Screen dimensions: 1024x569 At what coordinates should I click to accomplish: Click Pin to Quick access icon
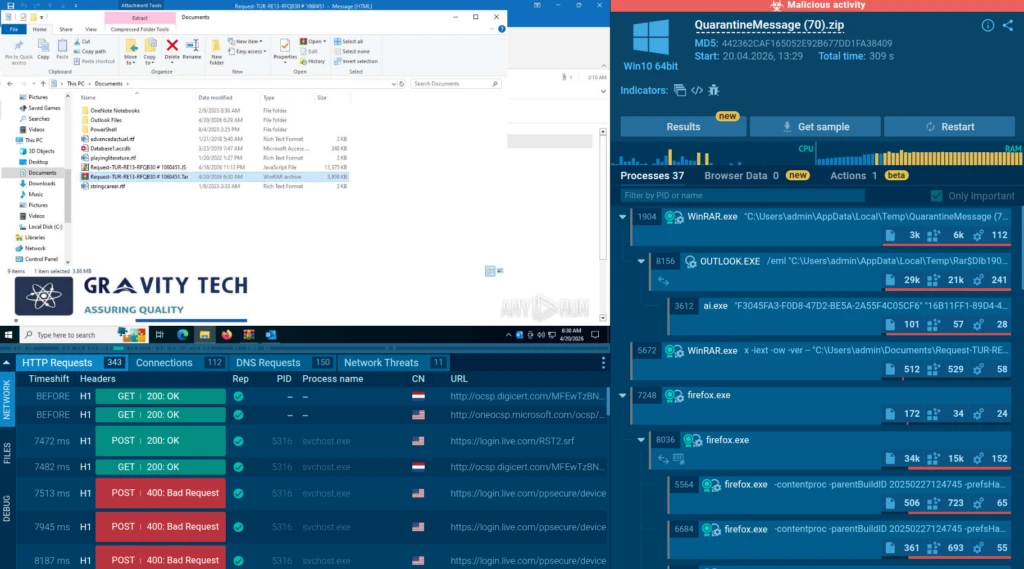pyautogui.click(x=18, y=52)
